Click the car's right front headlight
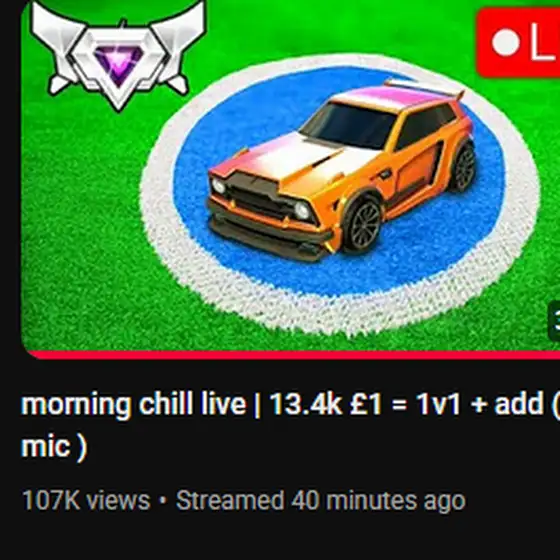Viewport: 560px width, 560px height. tap(303, 211)
